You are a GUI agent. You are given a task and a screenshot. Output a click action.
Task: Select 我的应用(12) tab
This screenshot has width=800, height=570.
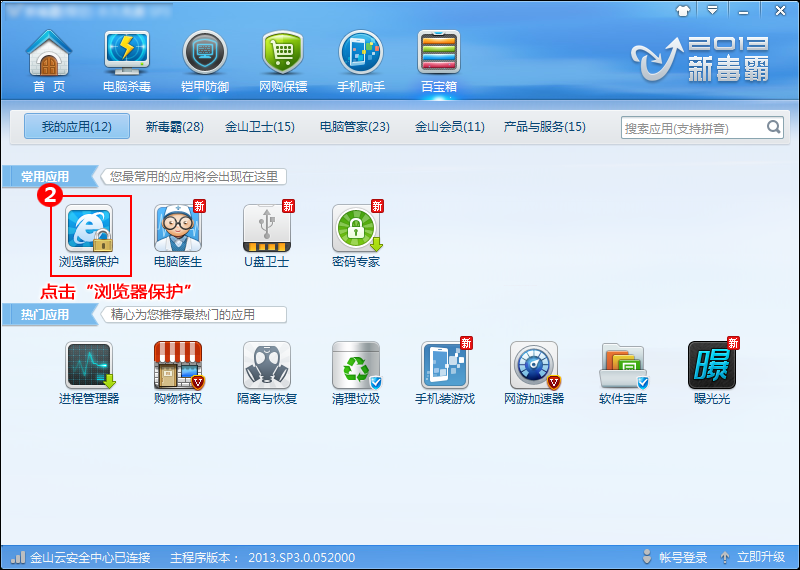(x=77, y=127)
